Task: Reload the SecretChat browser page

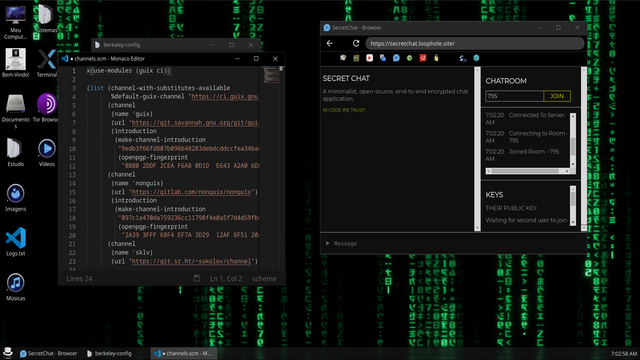Action: pyautogui.click(x=356, y=43)
